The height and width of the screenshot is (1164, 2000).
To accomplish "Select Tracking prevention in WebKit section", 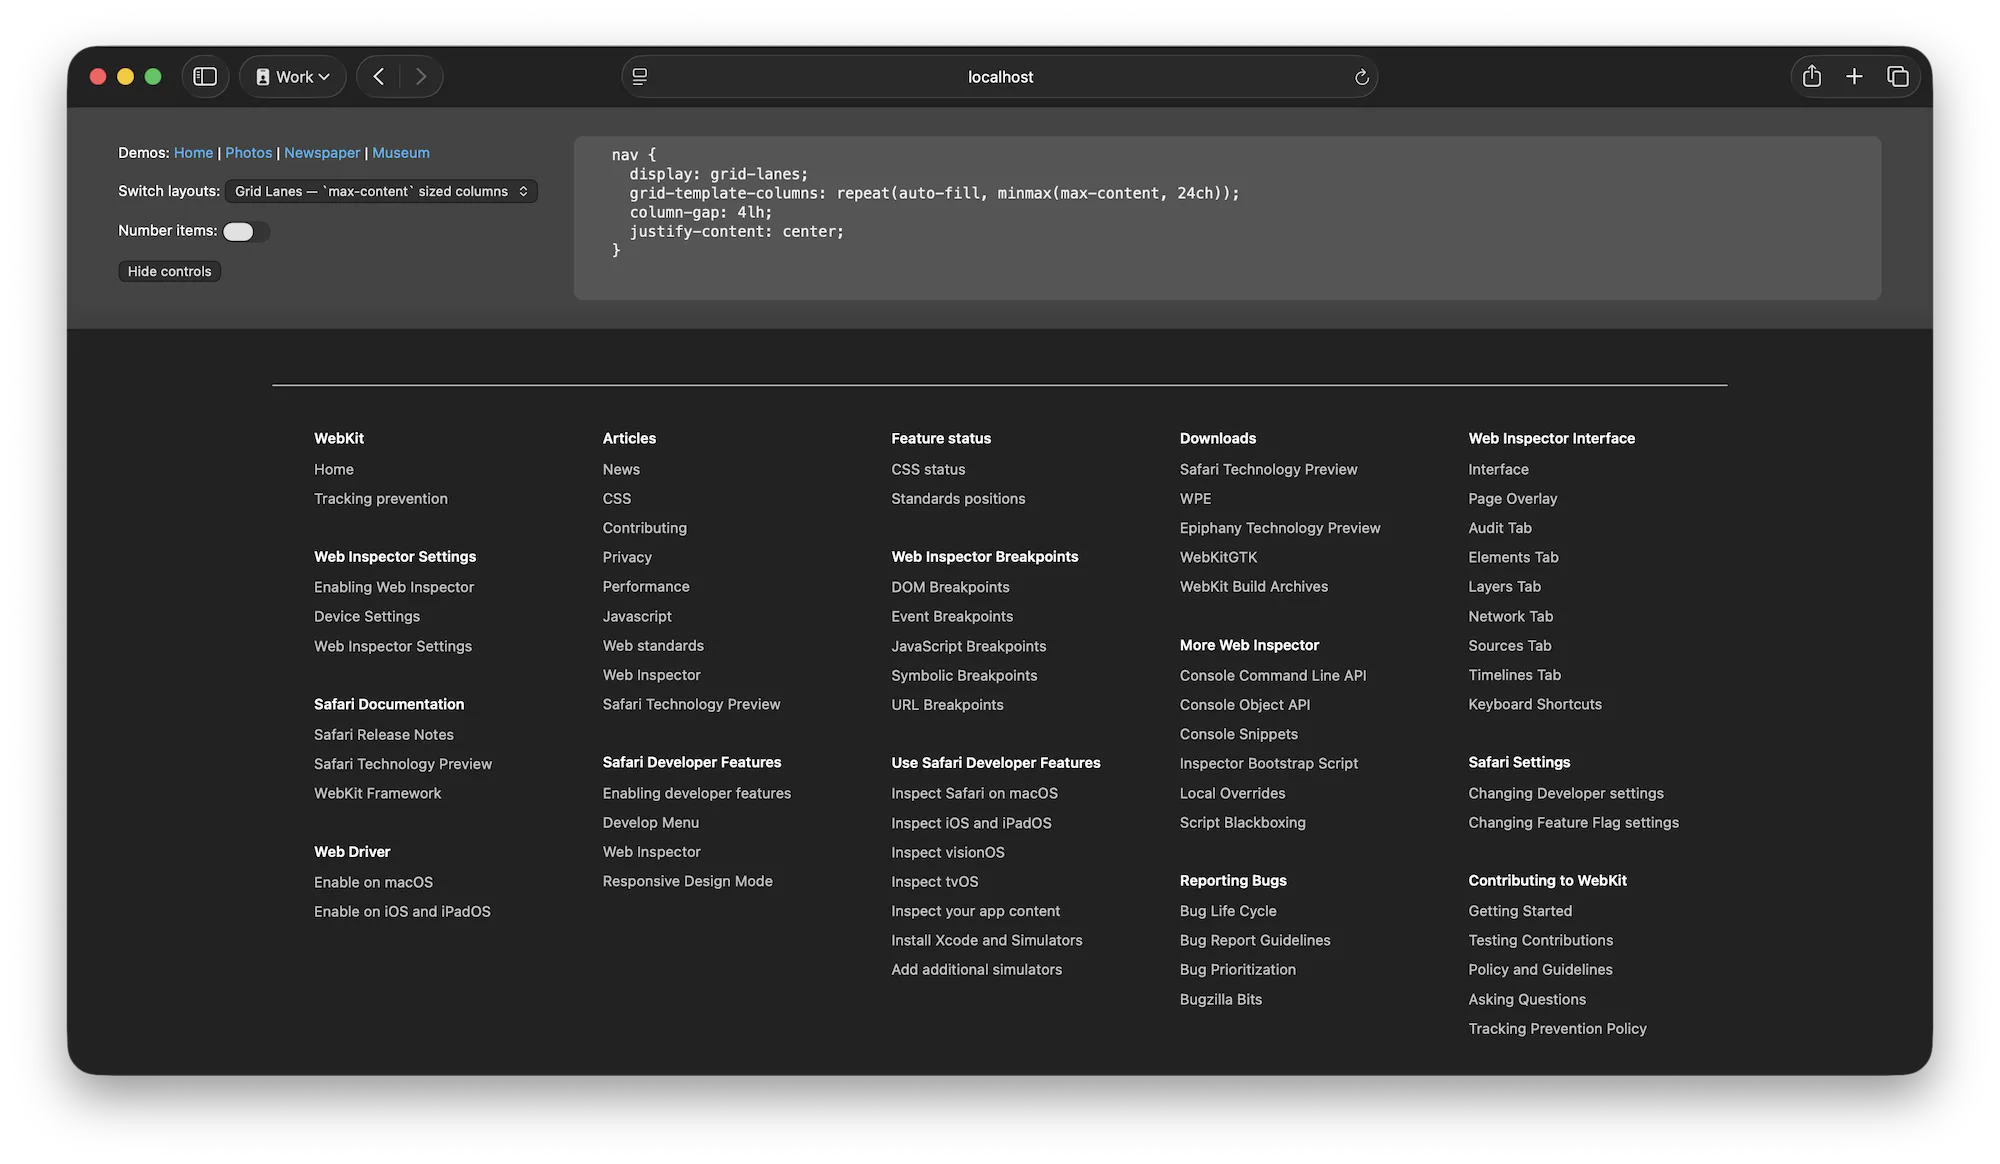I will [x=381, y=499].
